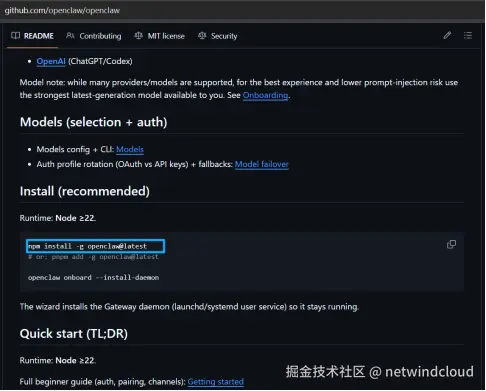Click the pencil edit file icon
Image resolution: width=486 pixels, height=391 pixels.
(x=447, y=35)
